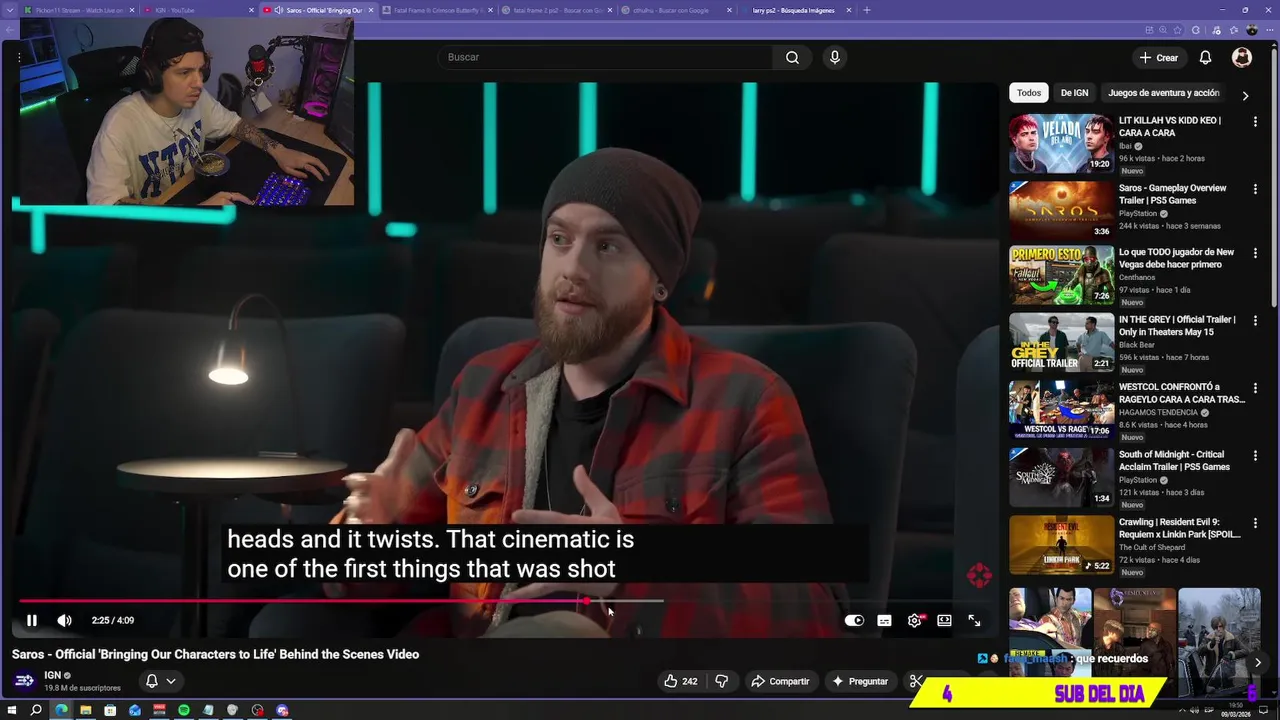Open Lo que TODO jugador de New Vegas video
The image size is (1280, 720).
1061,275
